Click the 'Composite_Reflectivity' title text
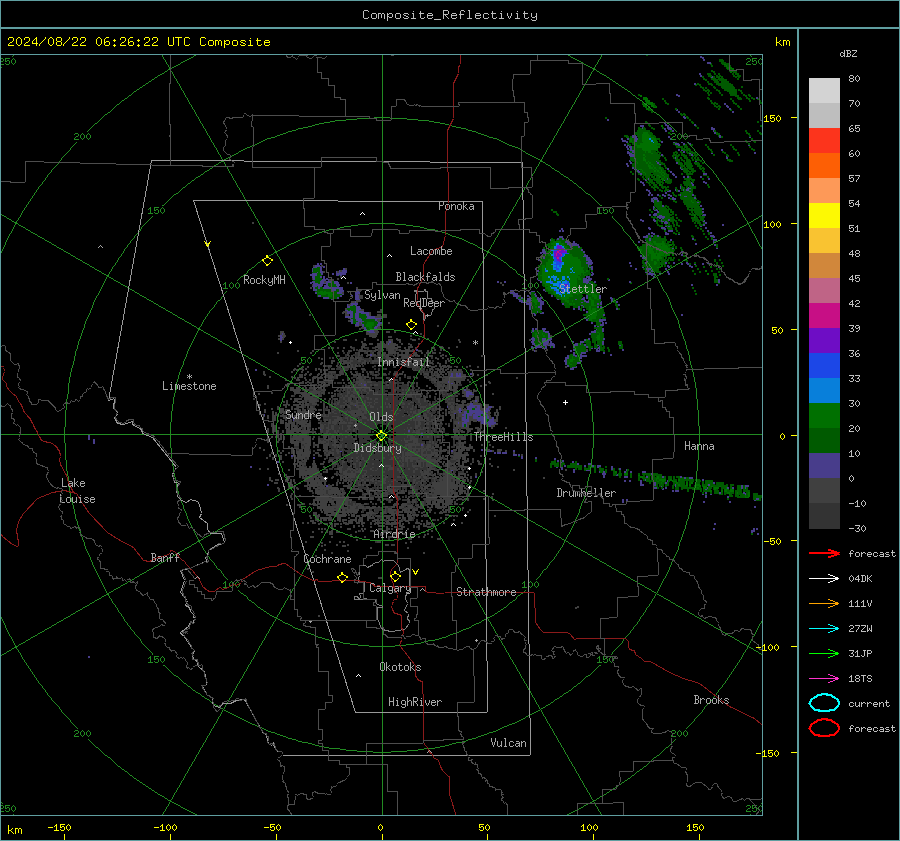The width and height of the screenshot is (900, 841). click(x=450, y=15)
